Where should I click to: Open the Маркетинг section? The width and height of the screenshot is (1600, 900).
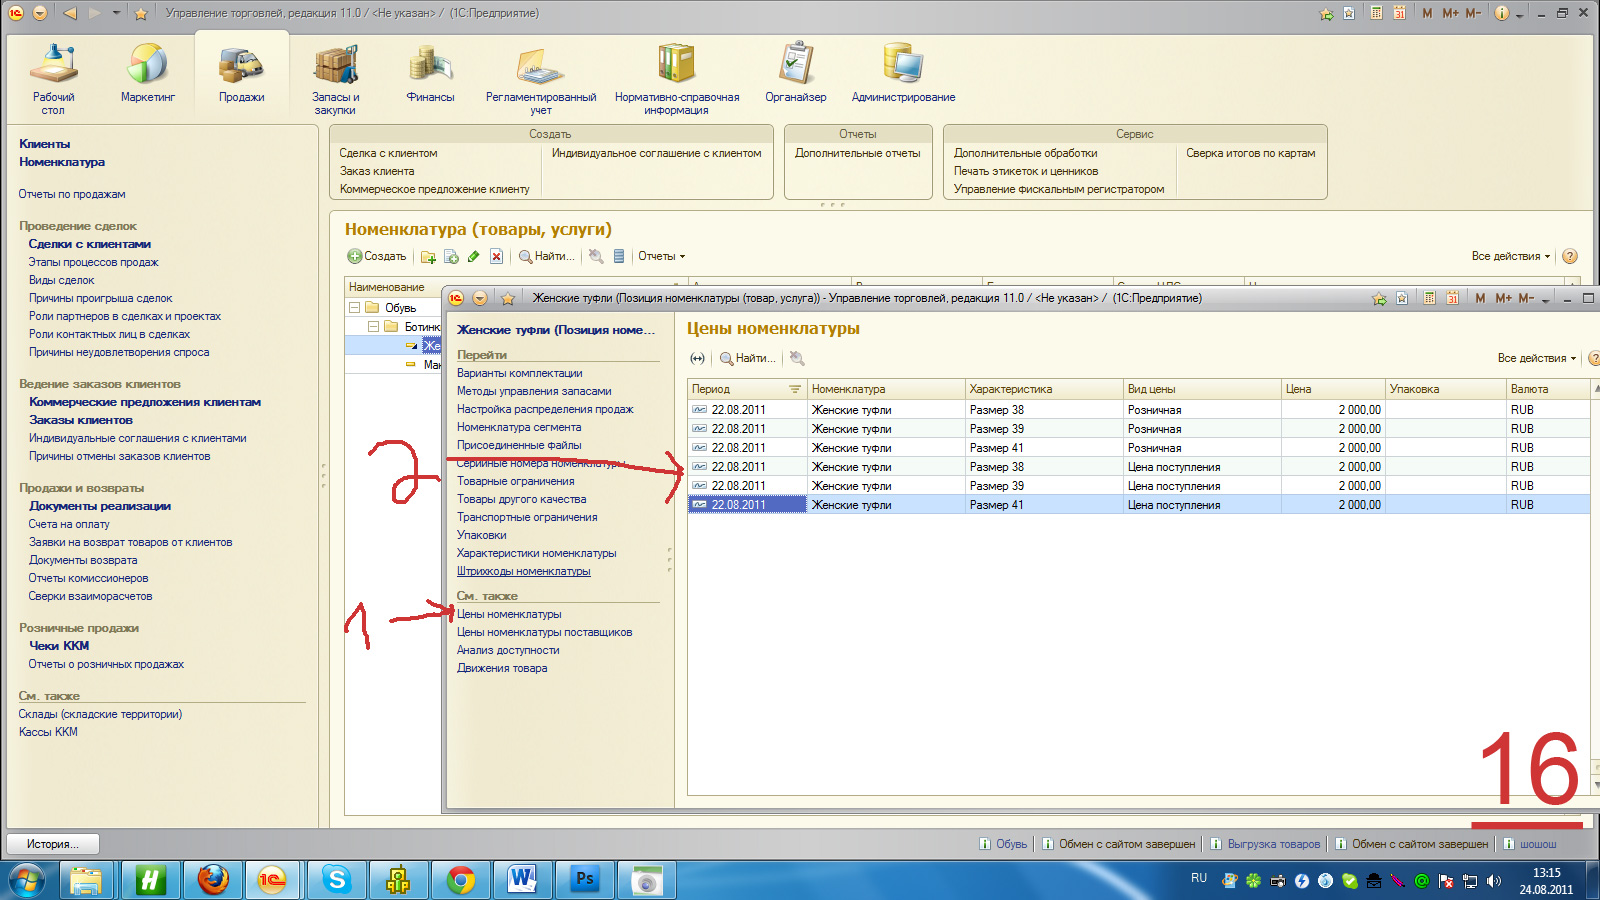(x=148, y=75)
